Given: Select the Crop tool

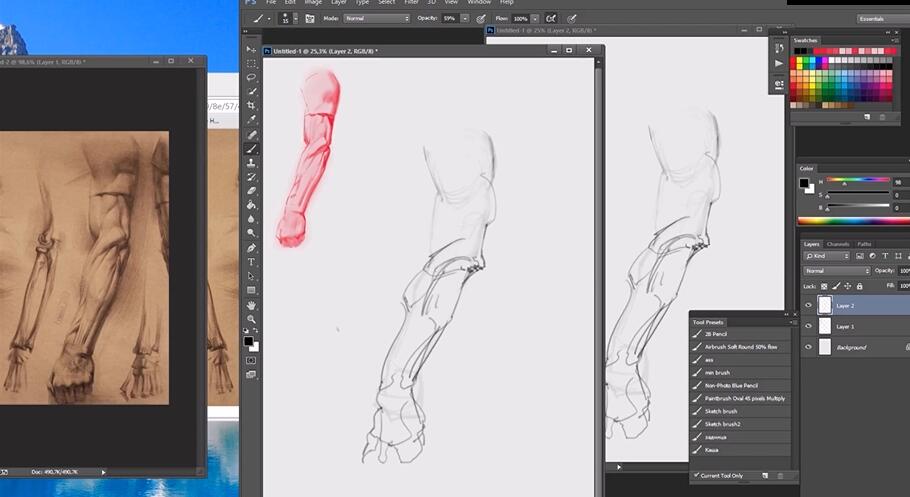Looking at the screenshot, I should 251,106.
